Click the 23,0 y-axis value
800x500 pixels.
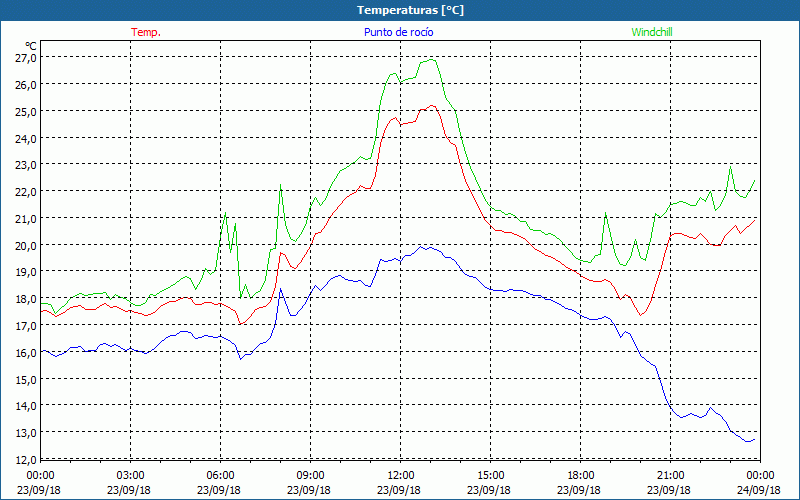[x=26, y=165]
